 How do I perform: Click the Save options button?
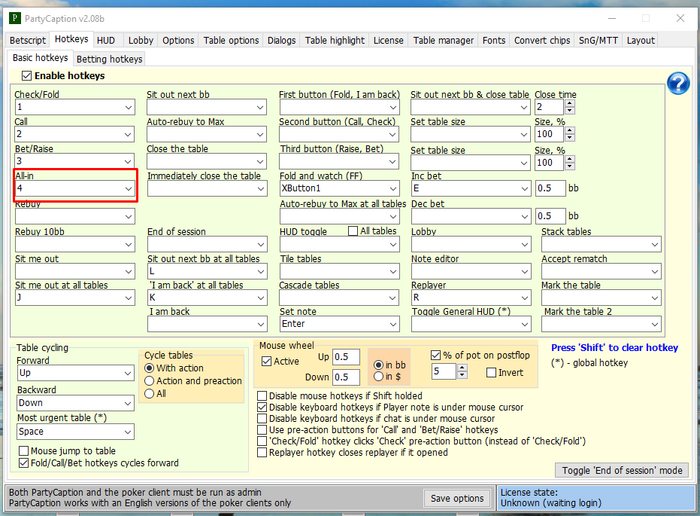pyautogui.click(x=457, y=498)
